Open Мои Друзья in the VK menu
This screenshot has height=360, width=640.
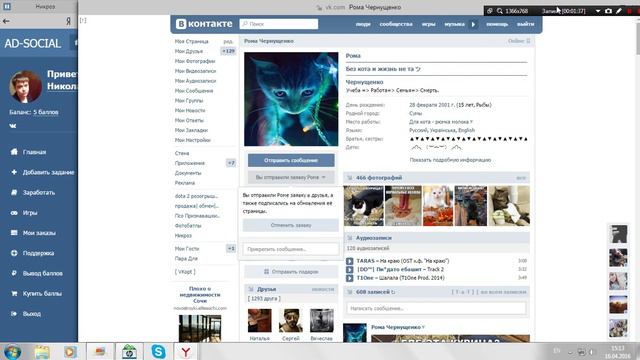click(x=189, y=51)
